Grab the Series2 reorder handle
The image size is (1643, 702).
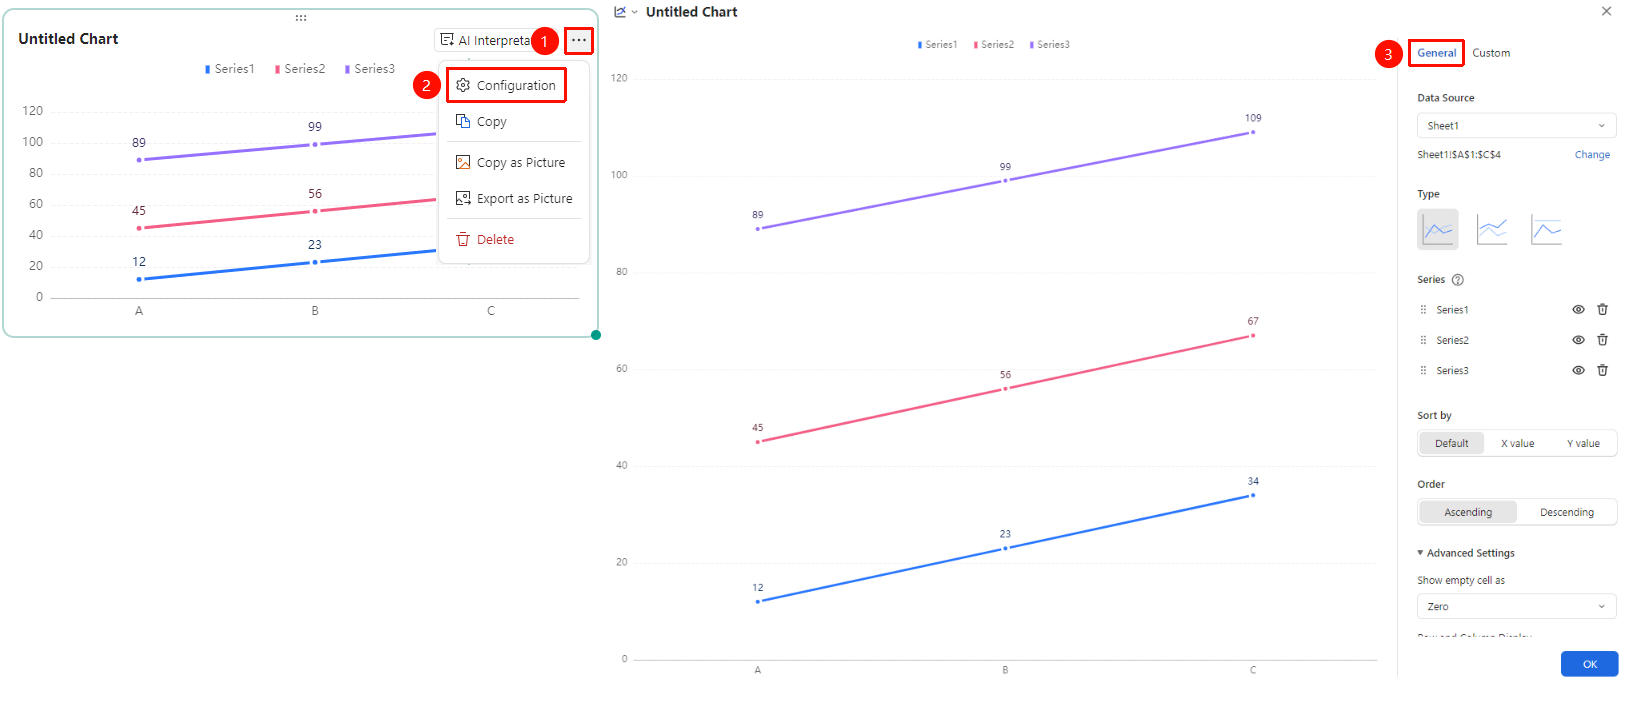1424,340
